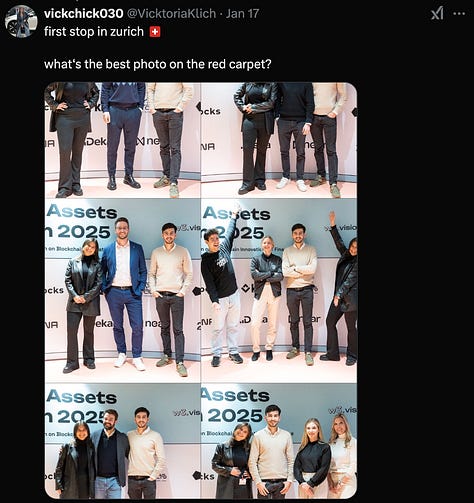Open the Grok xAI icon on the post

437,14
